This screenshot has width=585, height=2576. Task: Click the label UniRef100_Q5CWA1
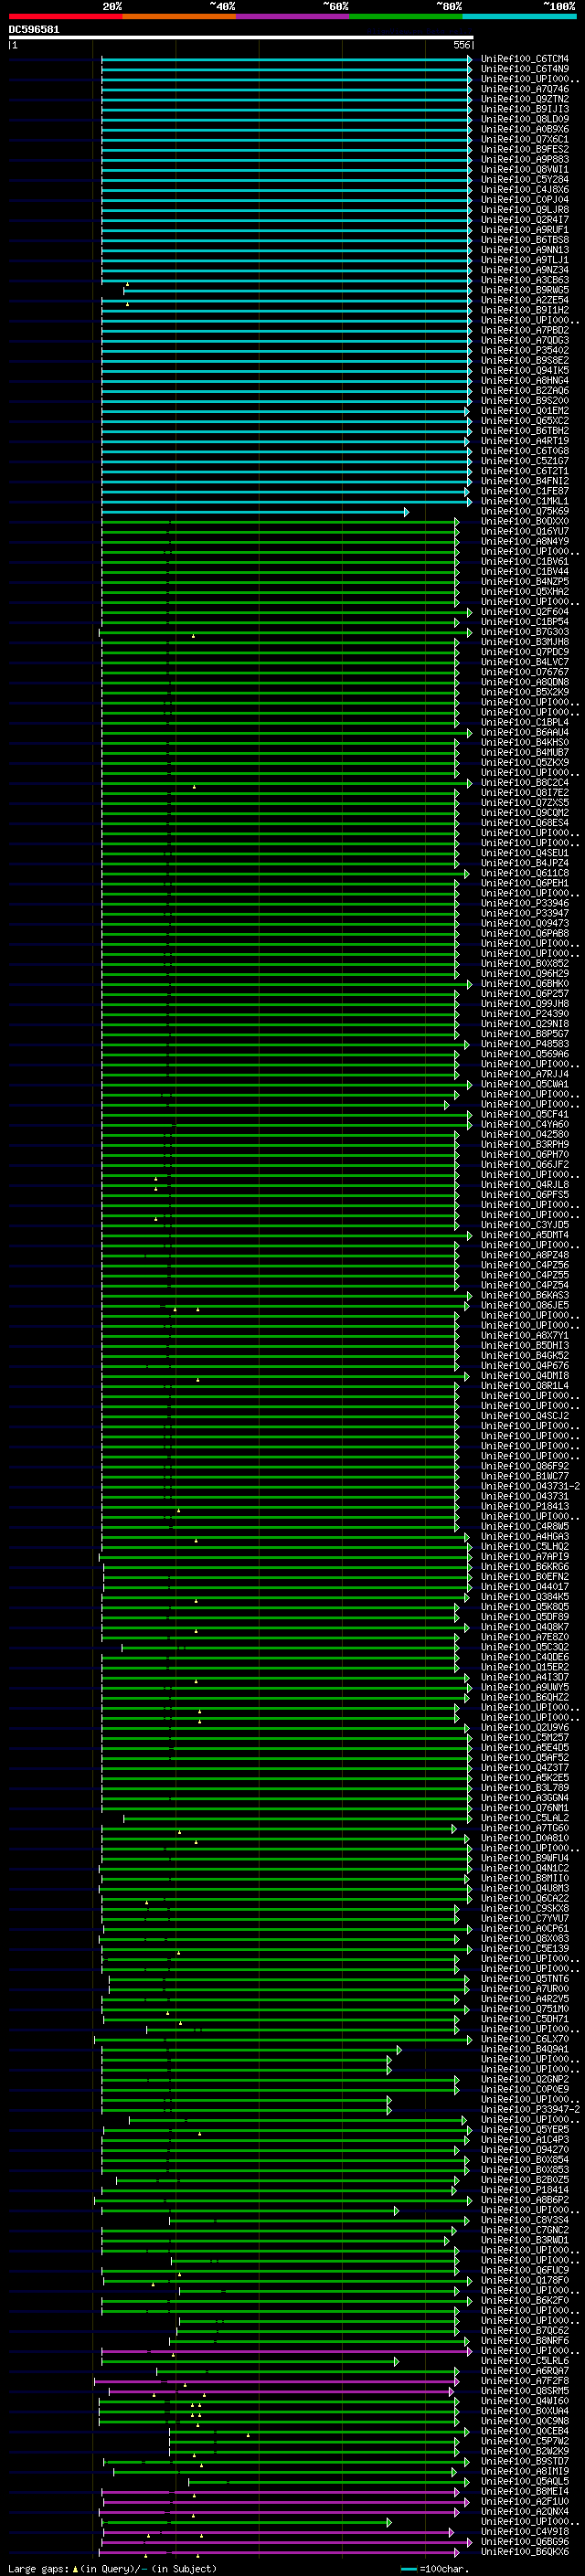tap(525, 1084)
